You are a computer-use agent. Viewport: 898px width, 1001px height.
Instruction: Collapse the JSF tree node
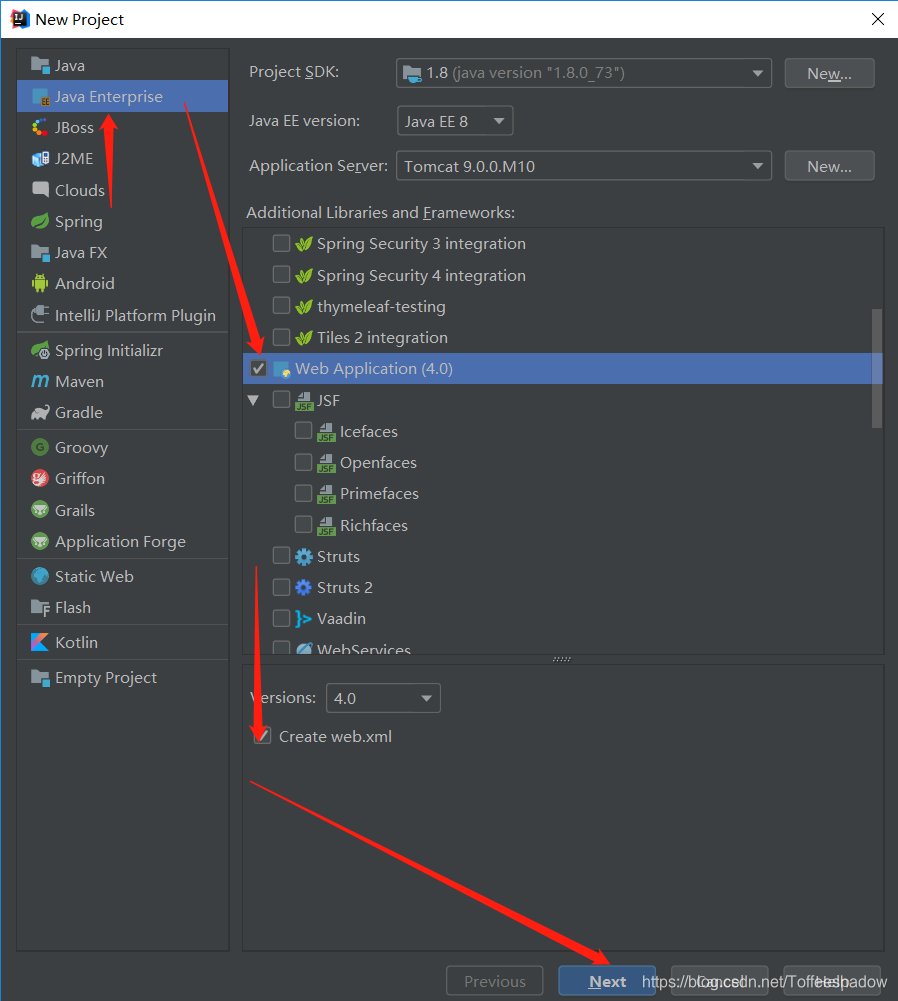click(x=253, y=400)
